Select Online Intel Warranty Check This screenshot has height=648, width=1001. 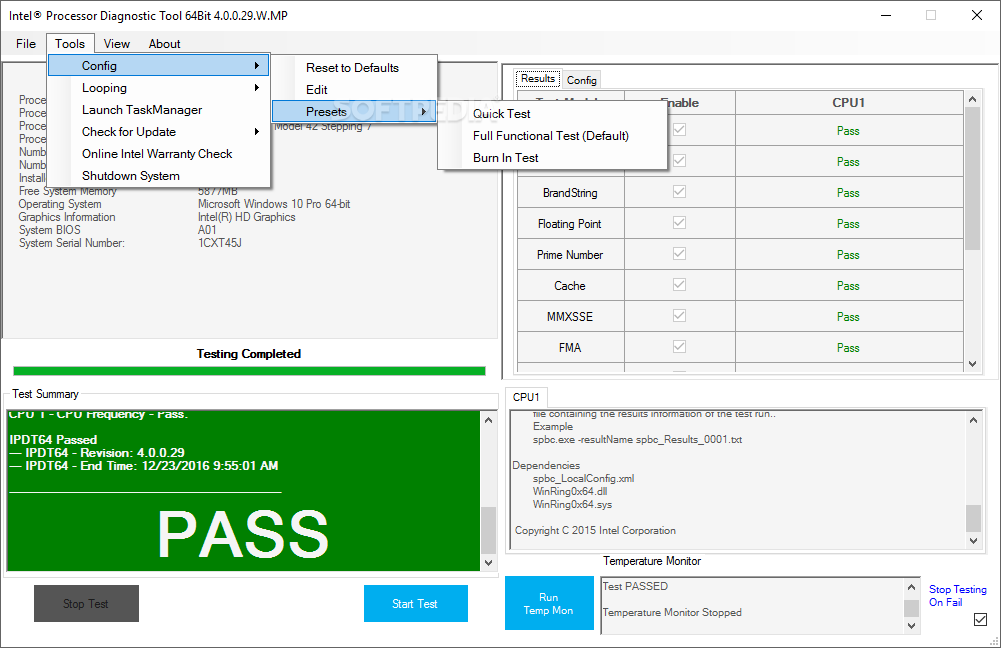(158, 154)
